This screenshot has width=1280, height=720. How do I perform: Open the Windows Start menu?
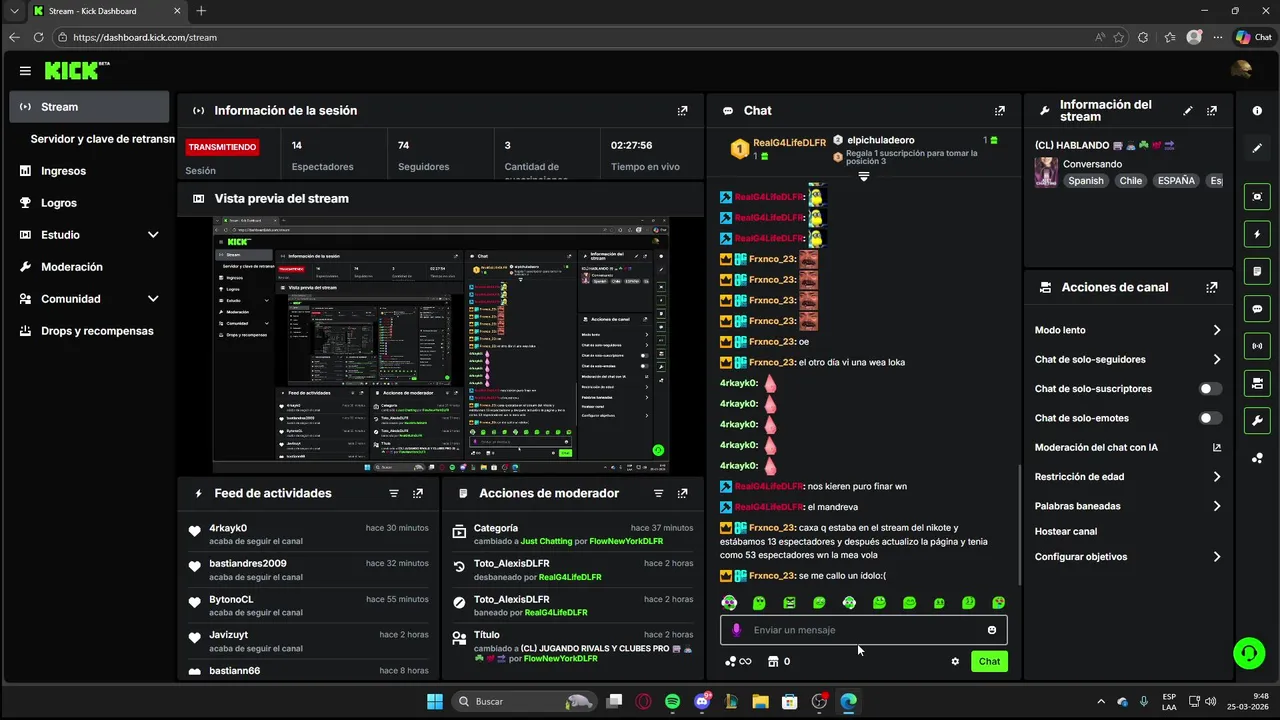click(435, 701)
